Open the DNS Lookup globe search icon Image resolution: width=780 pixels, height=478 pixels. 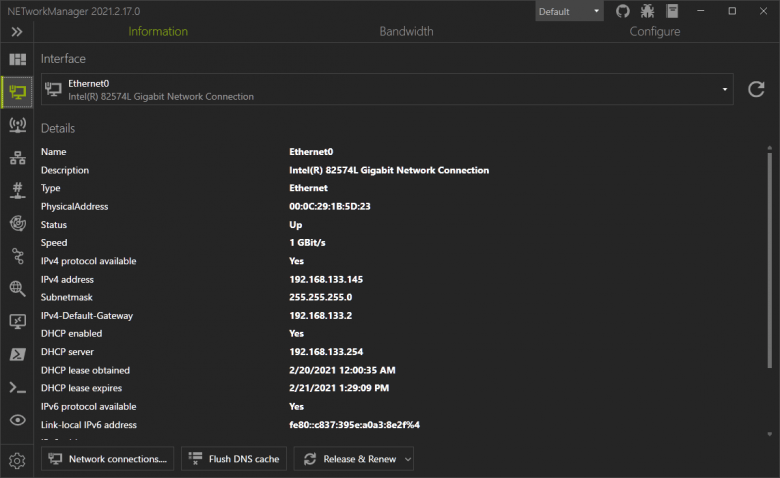pos(17,288)
